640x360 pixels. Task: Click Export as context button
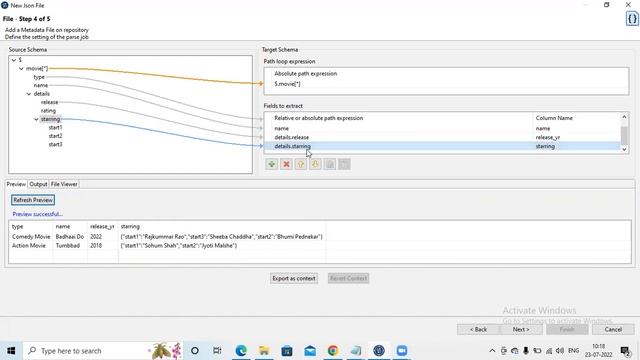294,278
